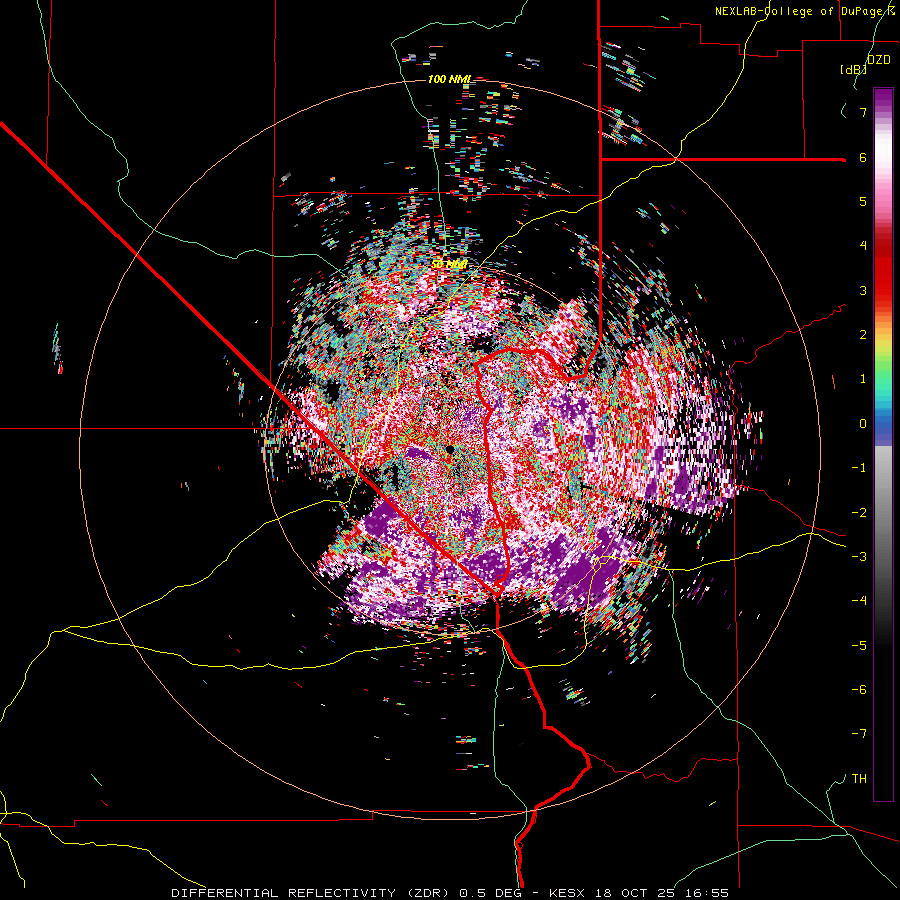900x900 pixels.
Task: Click the [dB] units label
Action: click(853, 69)
